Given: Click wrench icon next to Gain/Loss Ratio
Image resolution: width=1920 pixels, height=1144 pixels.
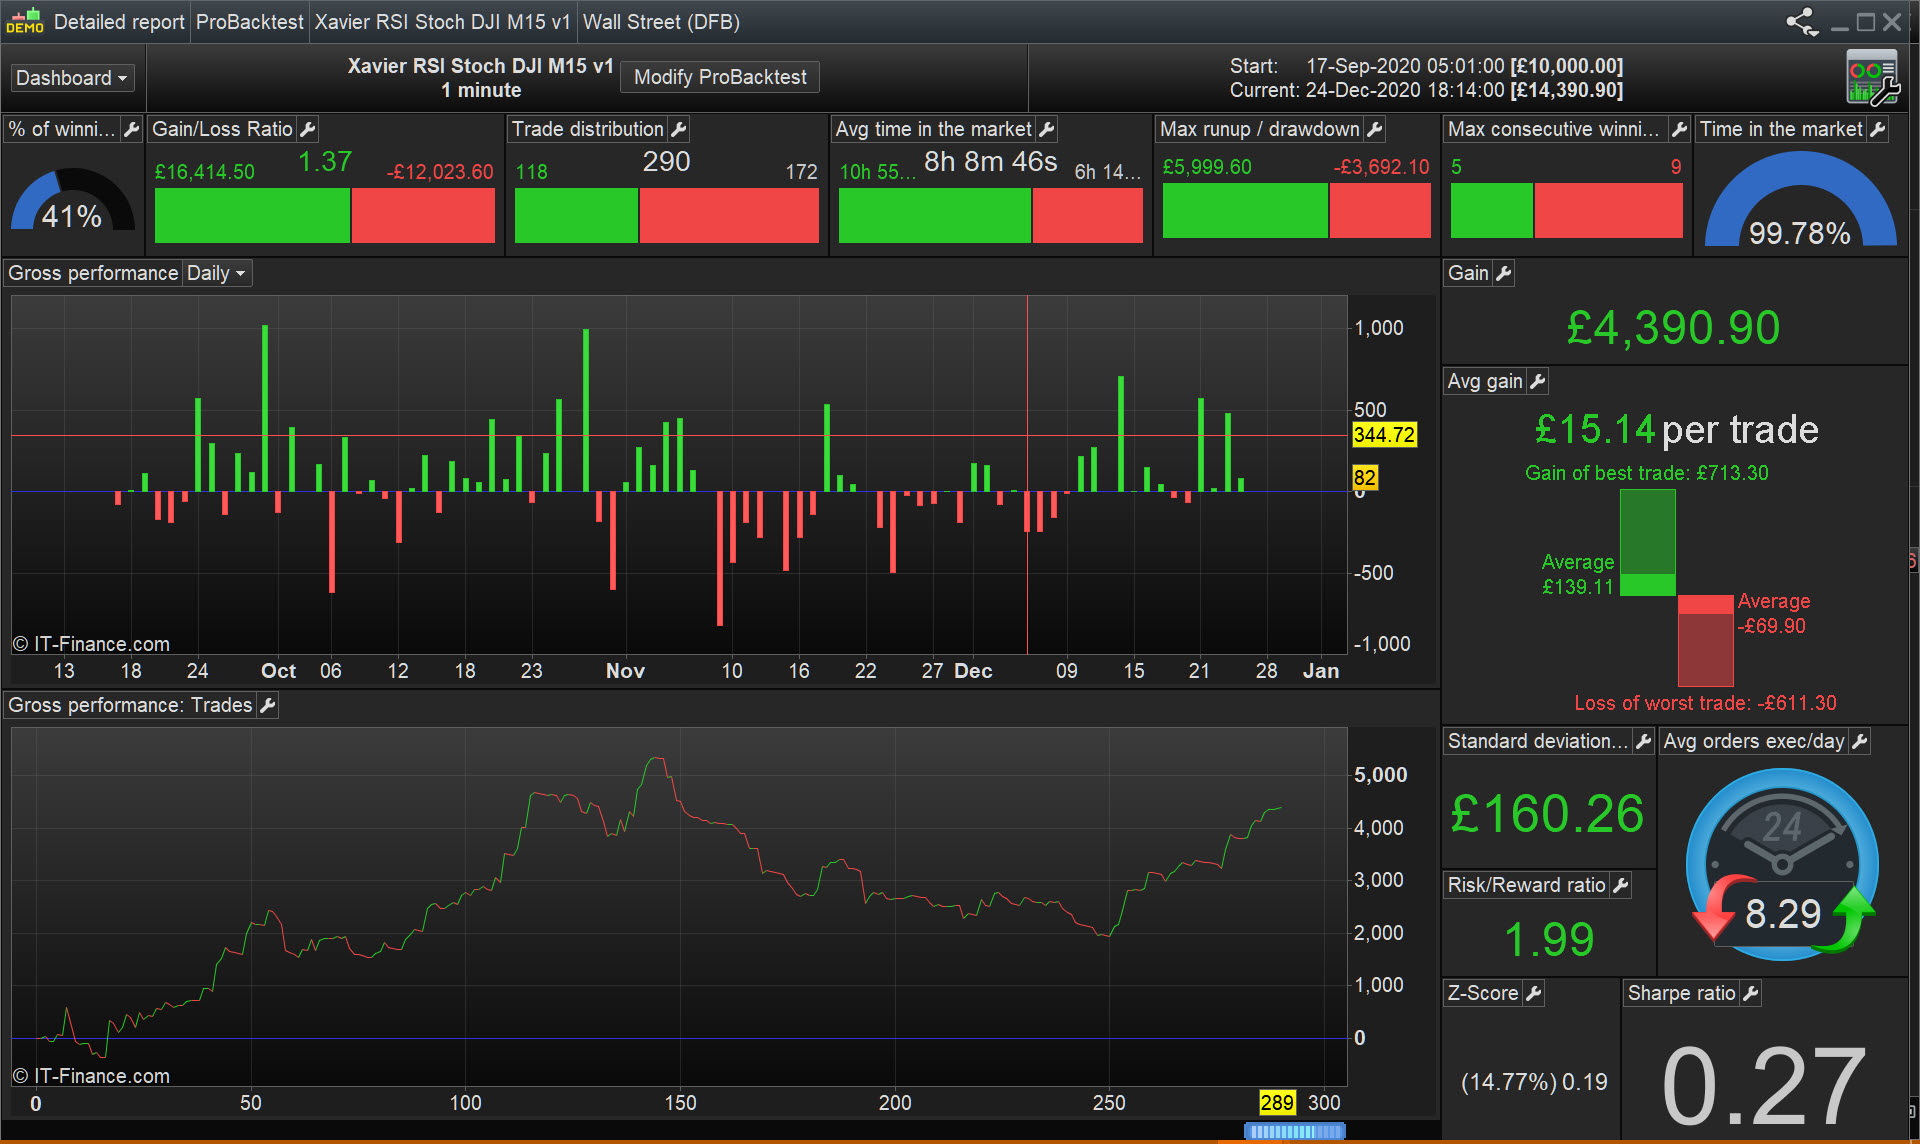Looking at the screenshot, I should click(x=308, y=129).
